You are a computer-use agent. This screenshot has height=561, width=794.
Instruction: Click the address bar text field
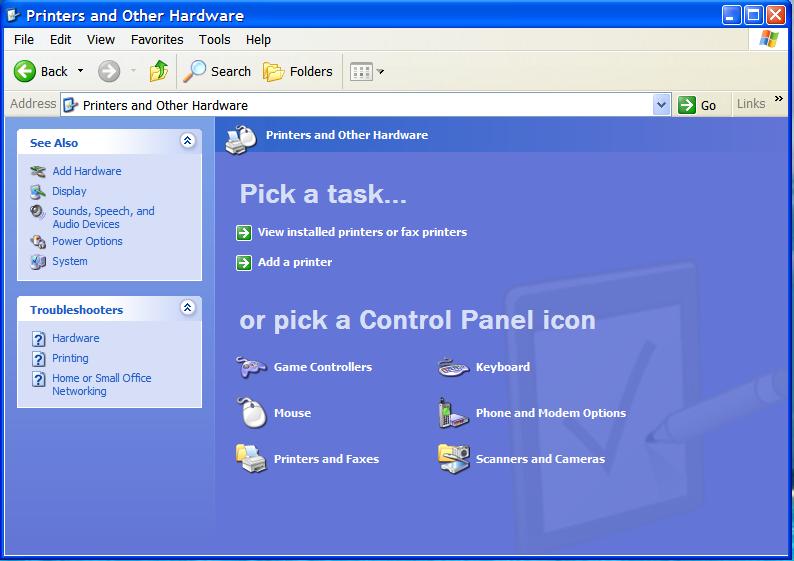(360, 105)
